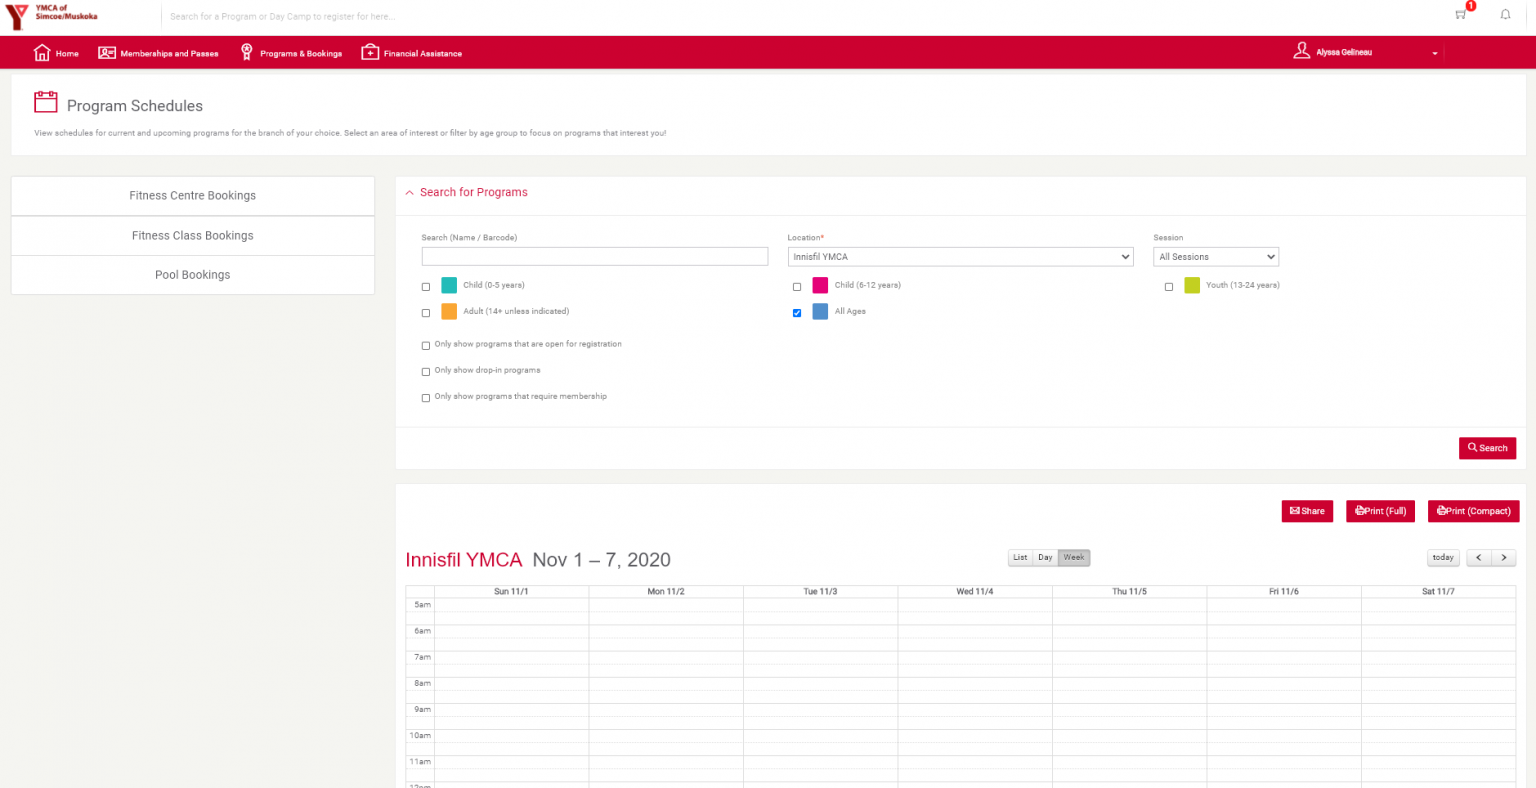Image resolution: width=1536 pixels, height=788 pixels.
Task: Select the Program Schedules calendar icon
Action: coord(45,101)
